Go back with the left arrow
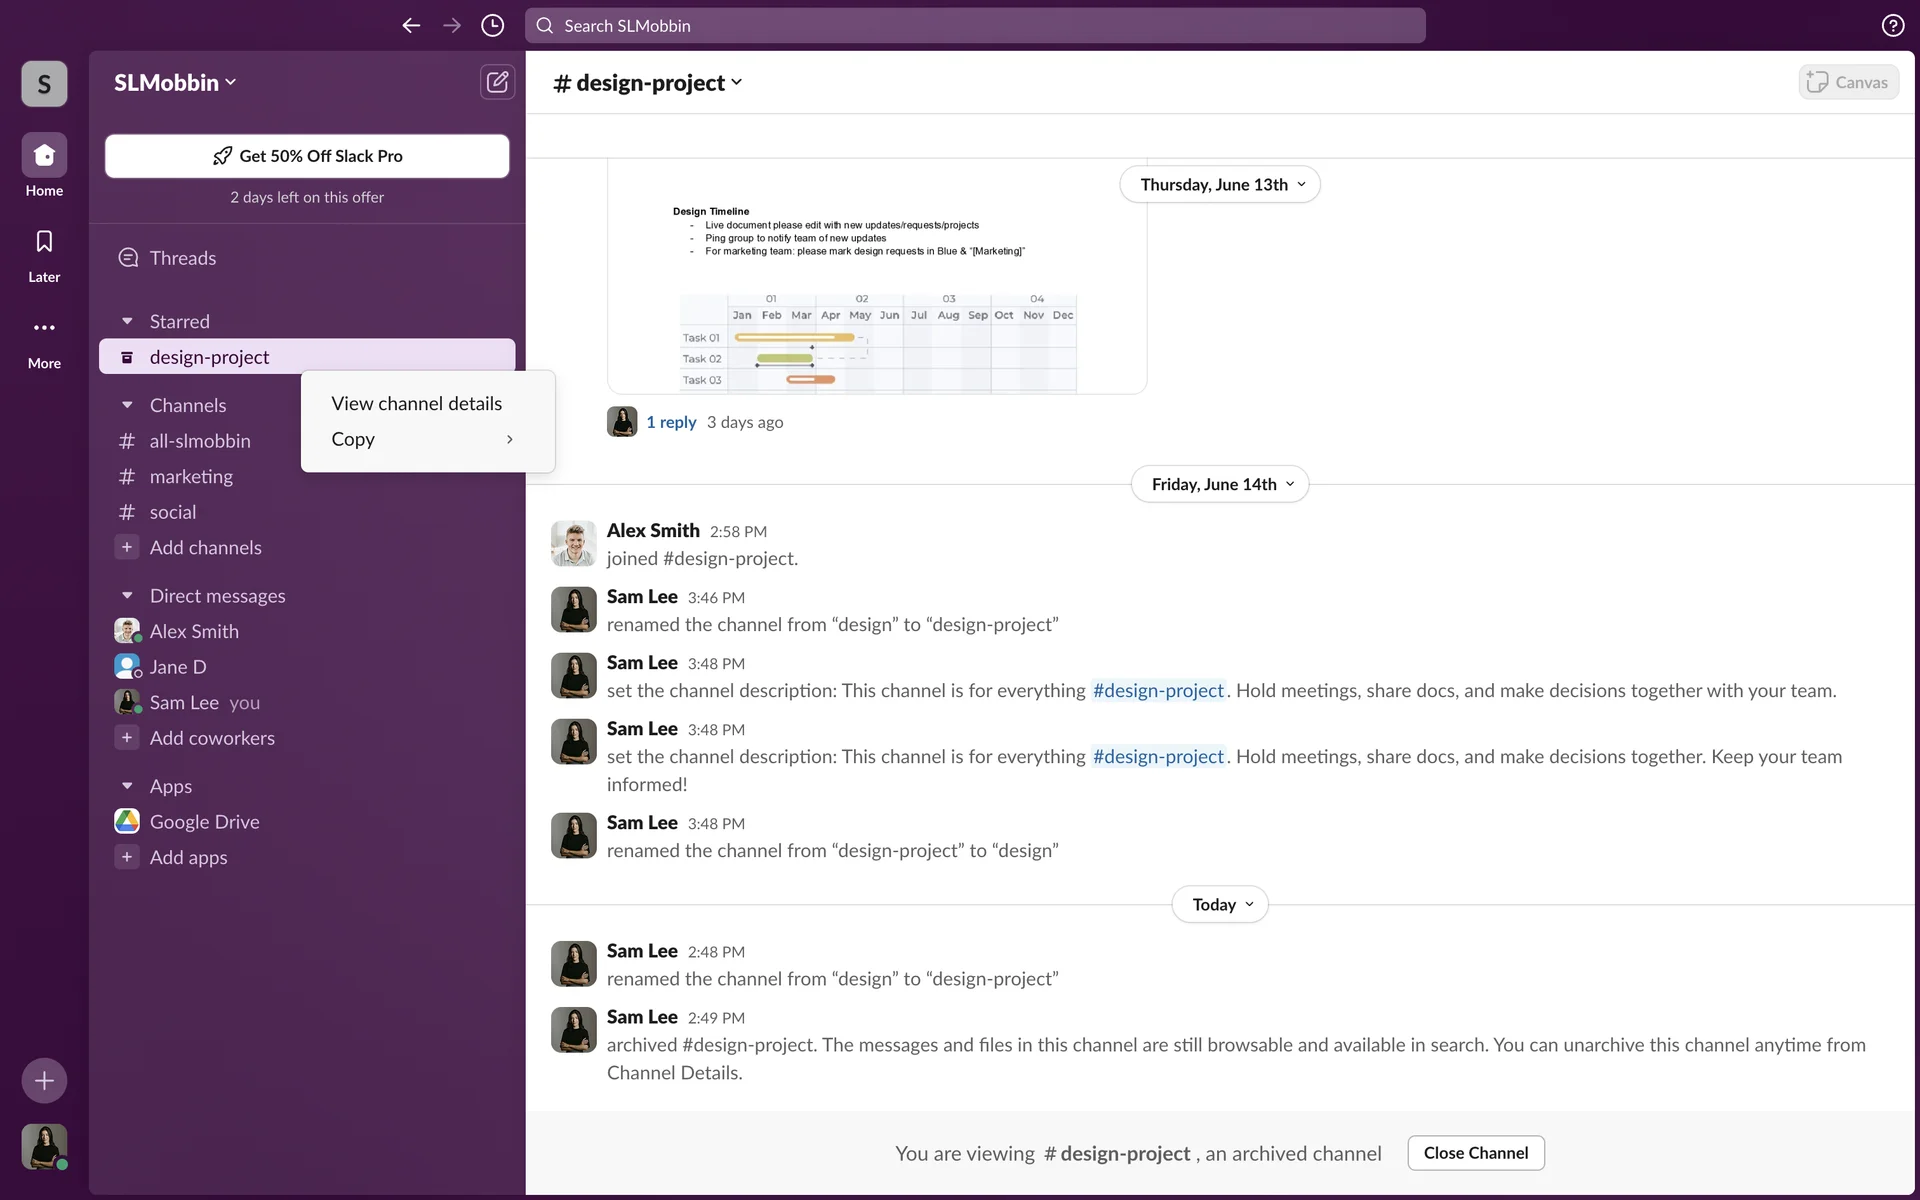The image size is (1920, 1200). 411,26
